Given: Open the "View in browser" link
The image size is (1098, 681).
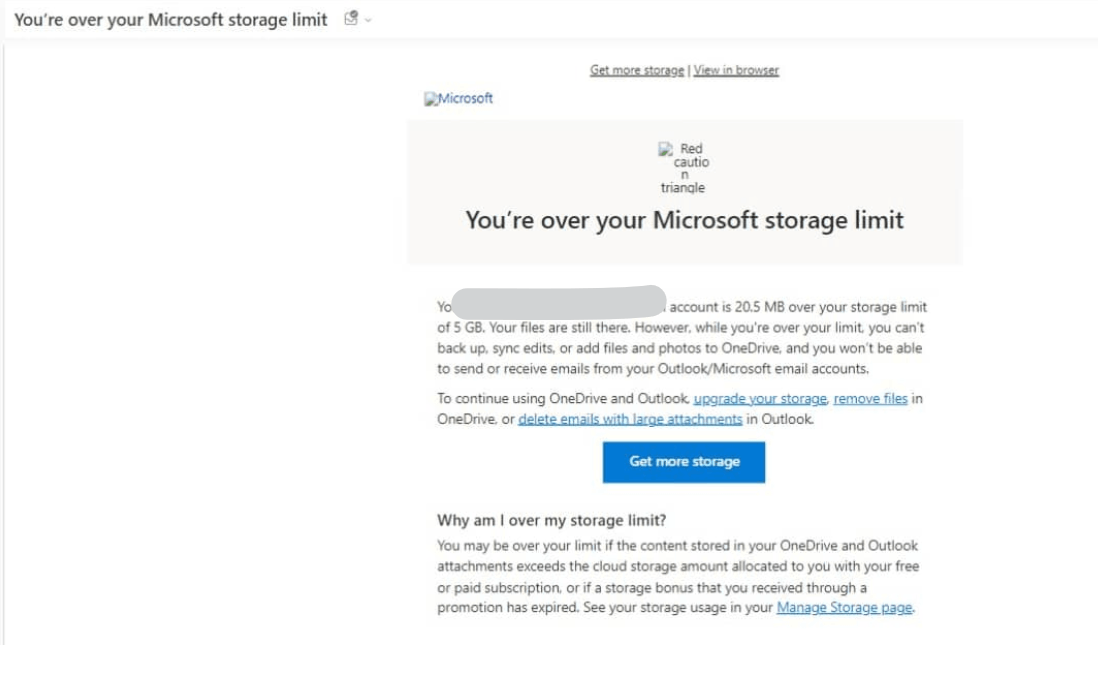Looking at the screenshot, I should [x=736, y=70].
